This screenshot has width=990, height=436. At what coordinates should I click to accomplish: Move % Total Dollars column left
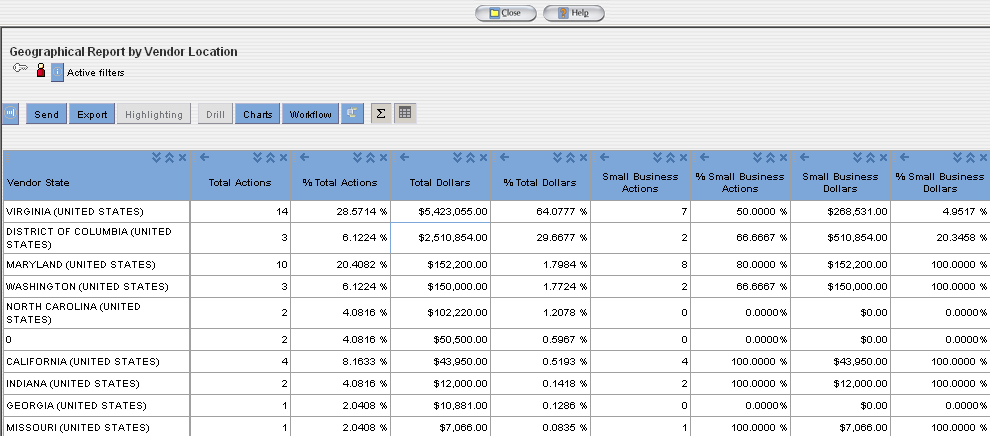[x=504, y=158]
